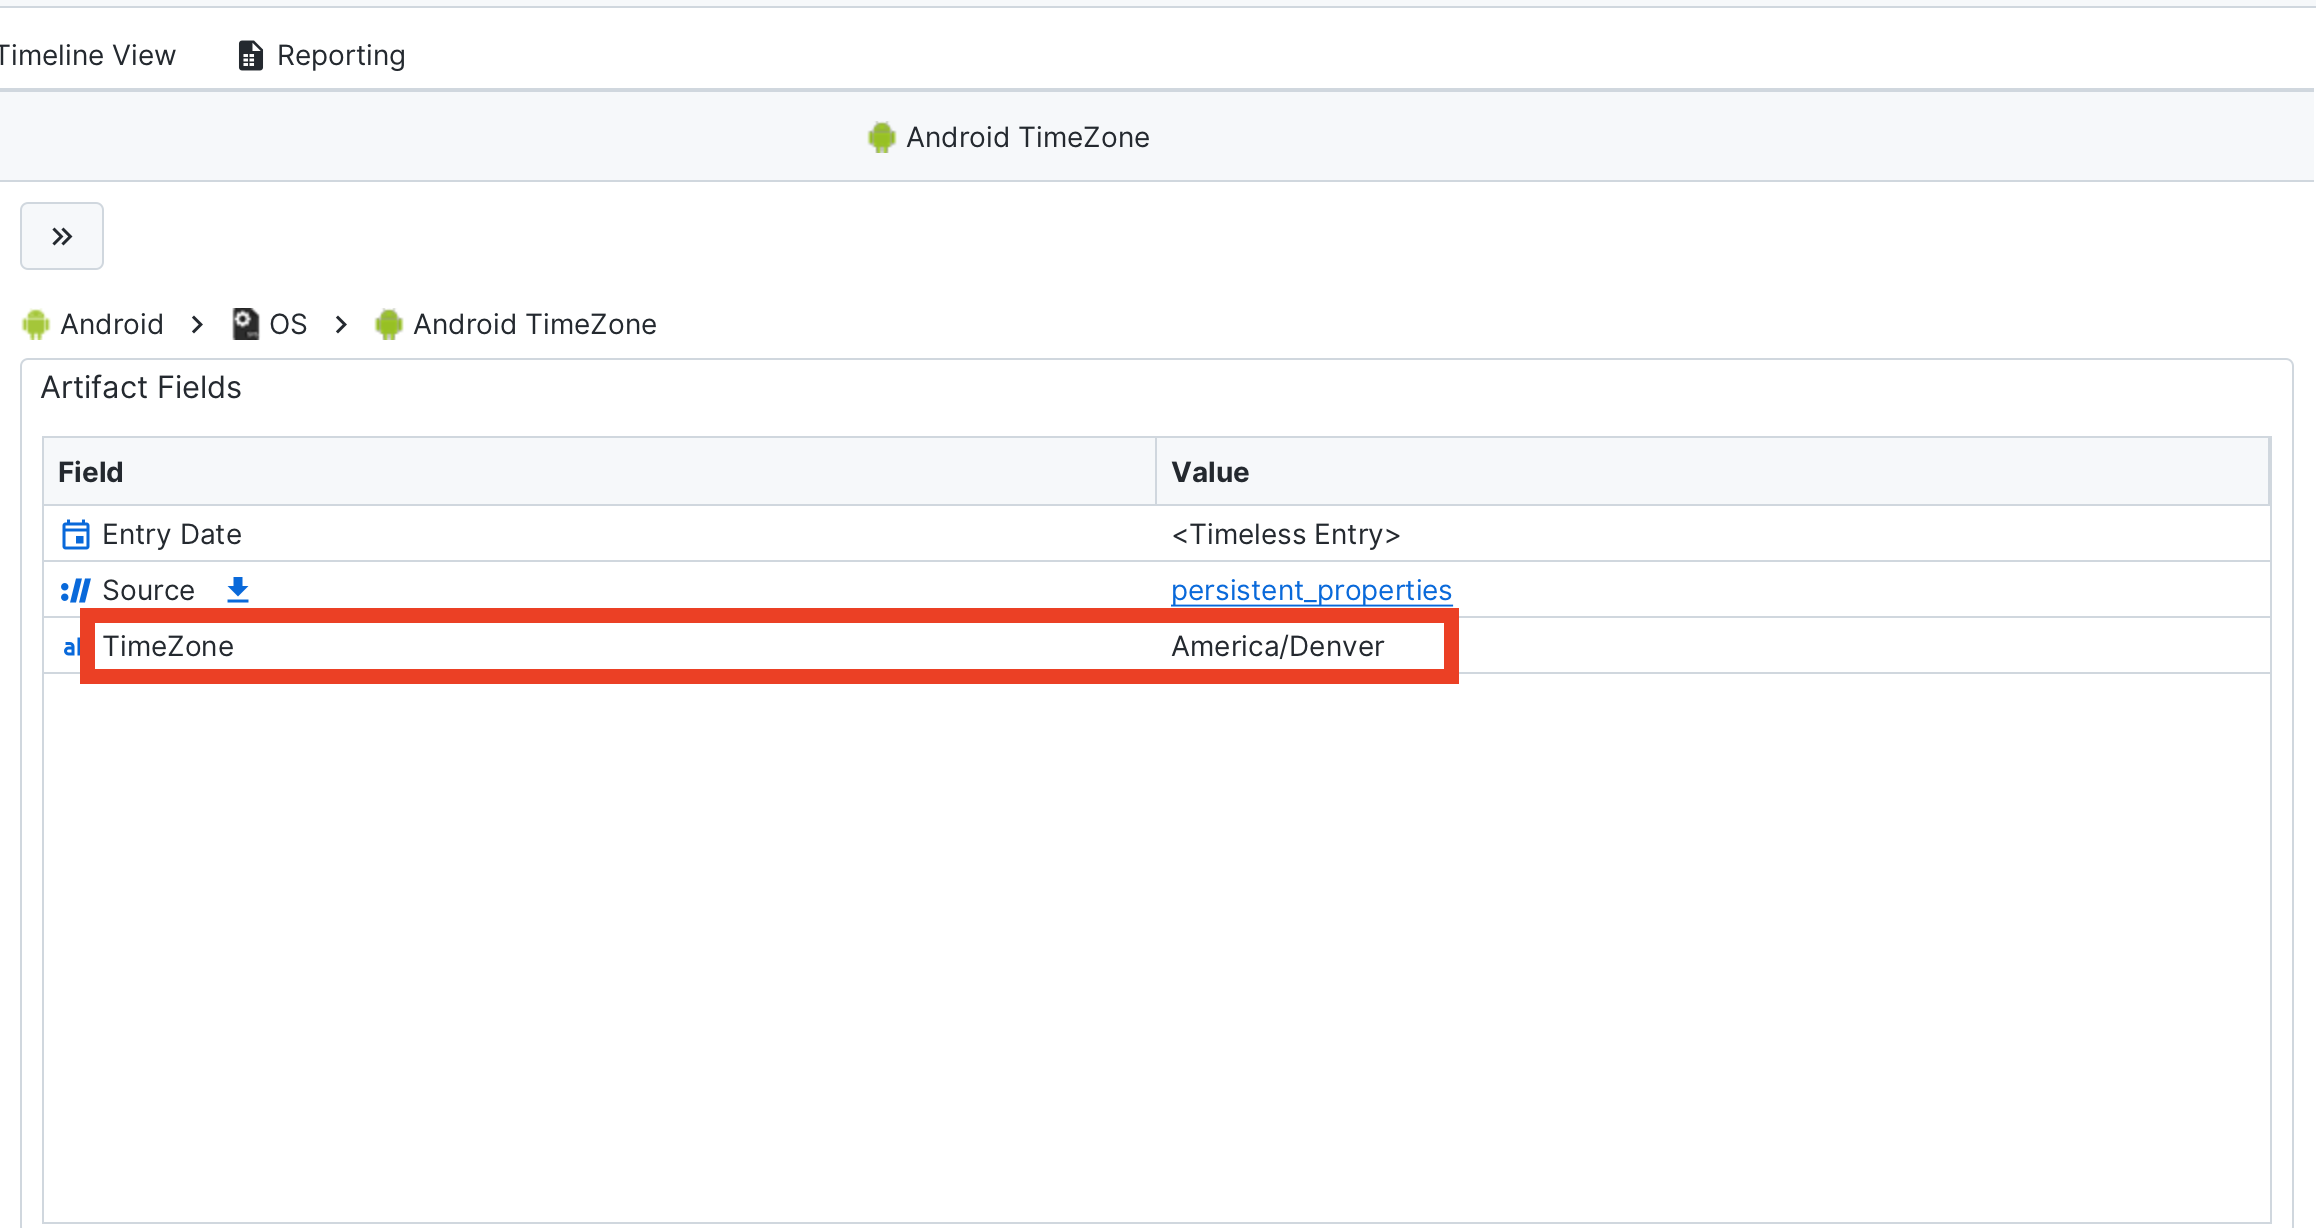This screenshot has width=2316, height=1228.
Task: Select the TimeZone field row
Action: click(x=168, y=646)
